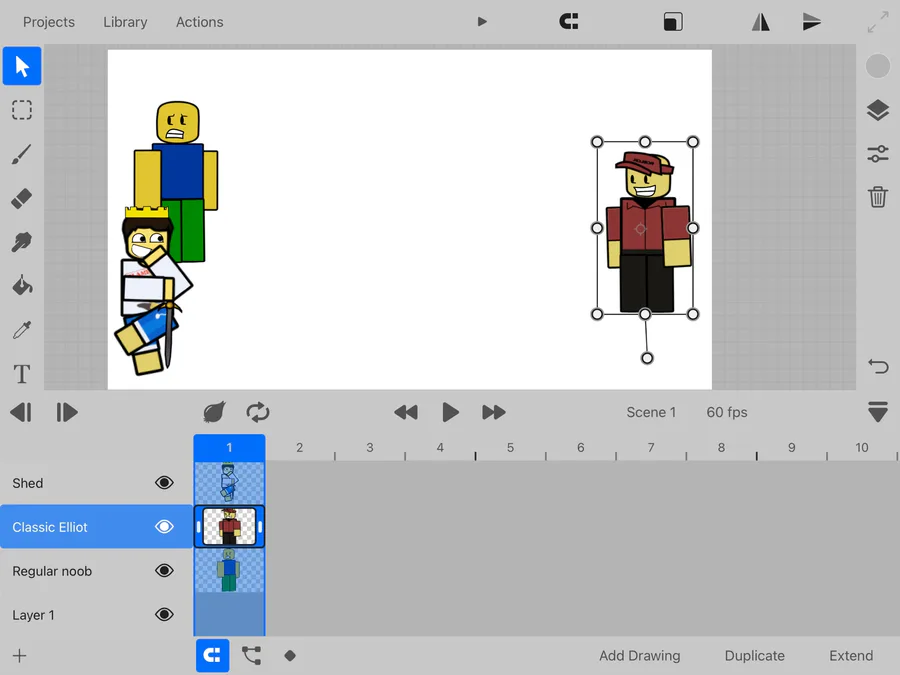
Task: Select the Regular noob layer
Action: click(x=96, y=571)
